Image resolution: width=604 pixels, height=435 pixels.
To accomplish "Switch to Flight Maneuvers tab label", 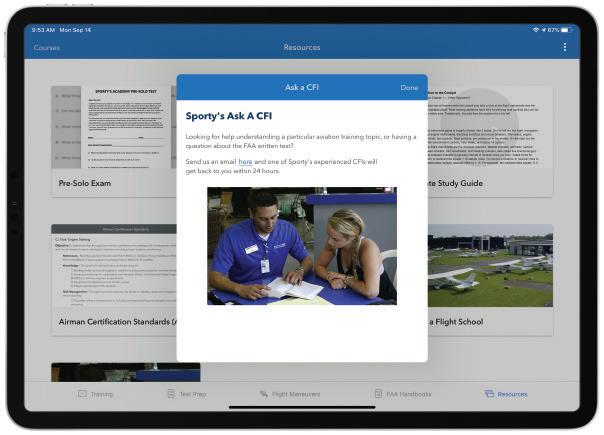I will (296, 394).
